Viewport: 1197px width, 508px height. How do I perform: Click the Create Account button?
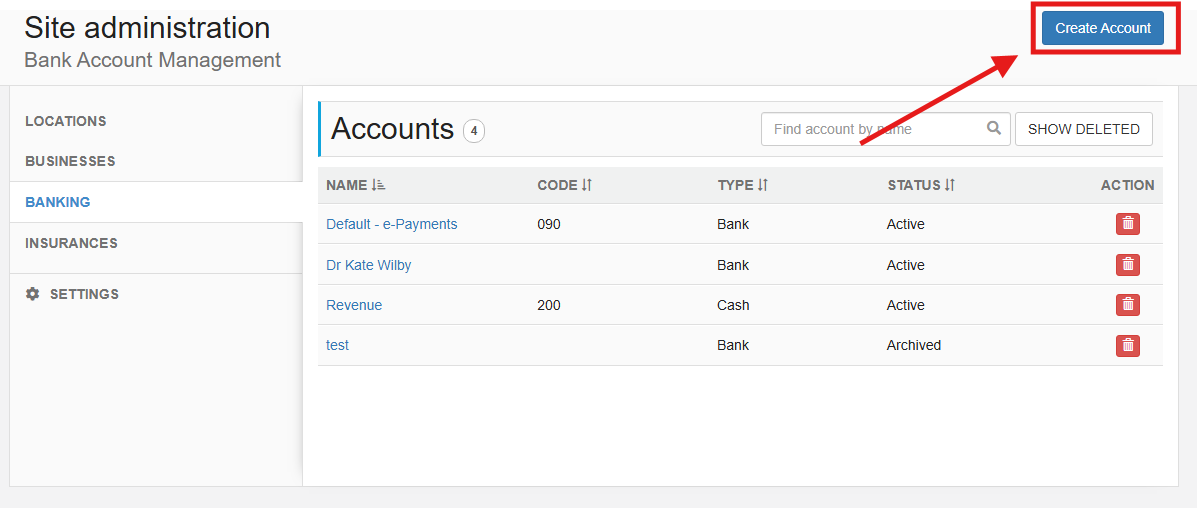click(x=1102, y=28)
